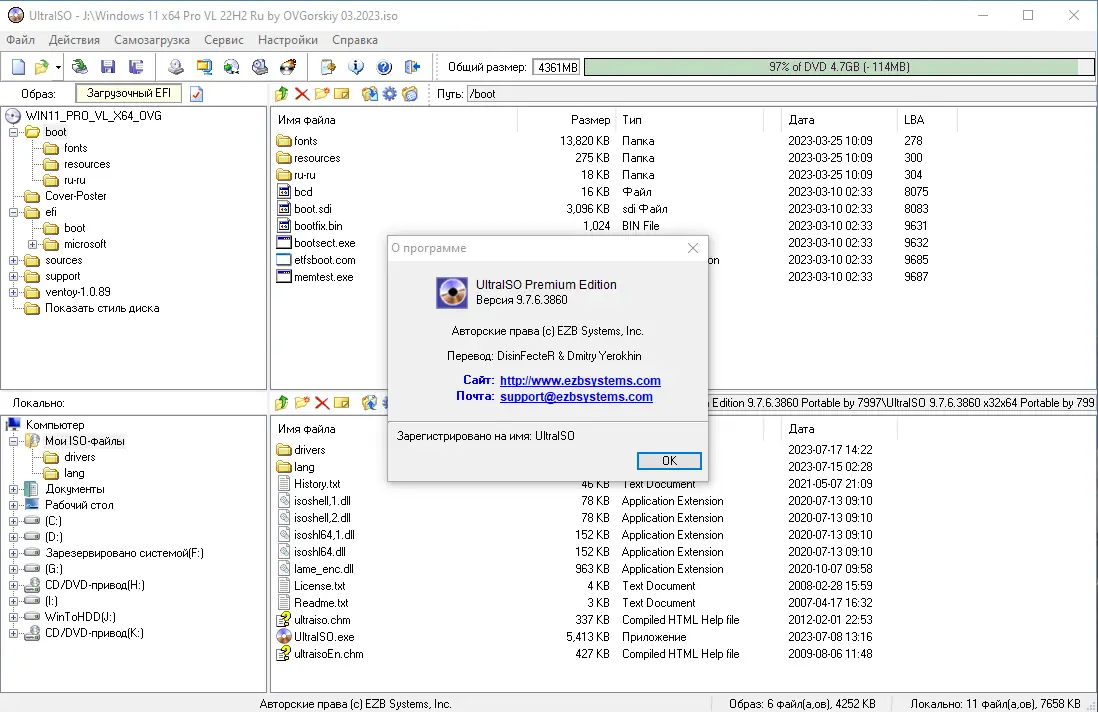The image size is (1098, 712).
Task: Open the Сервис menu
Action: point(224,40)
